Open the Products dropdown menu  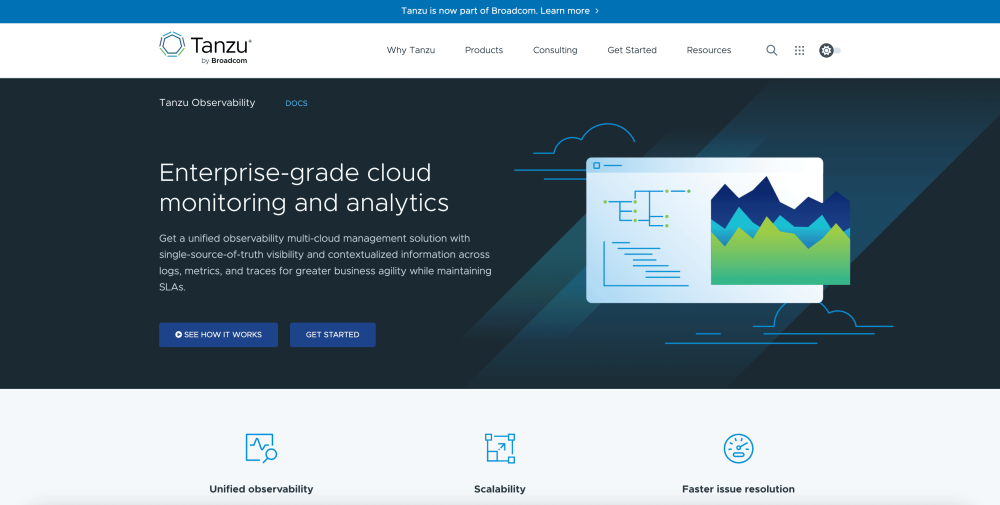point(484,50)
